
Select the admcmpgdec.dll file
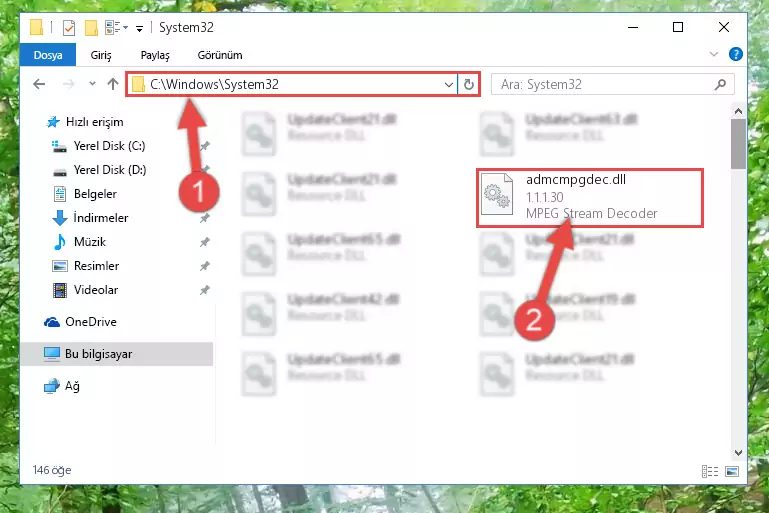[590, 197]
